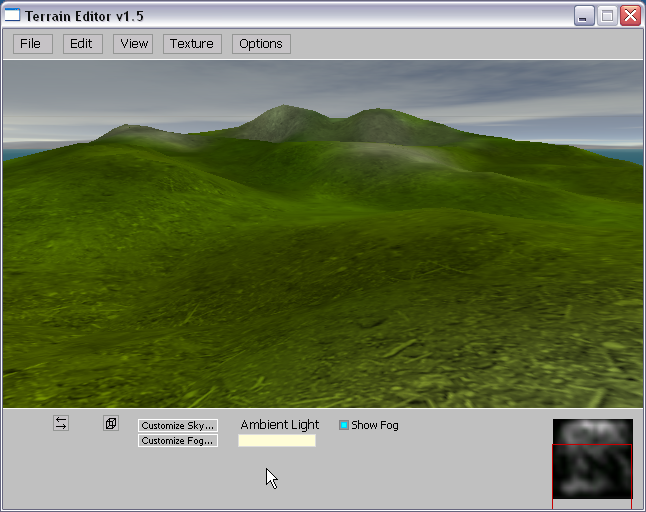Open the View menu

click(x=133, y=44)
